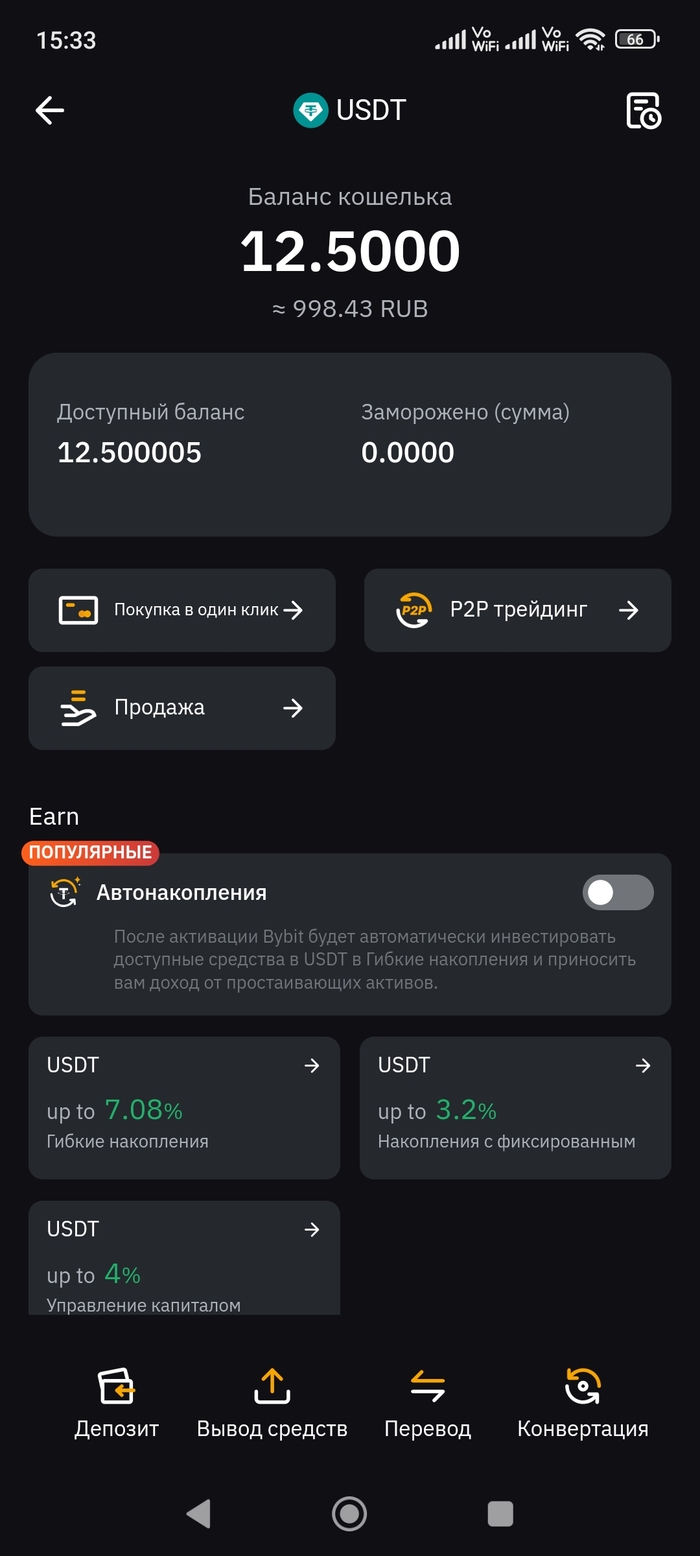Image resolution: width=700 pixels, height=1556 pixels.
Task: Tap the back arrow icon
Action: coord(49,110)
